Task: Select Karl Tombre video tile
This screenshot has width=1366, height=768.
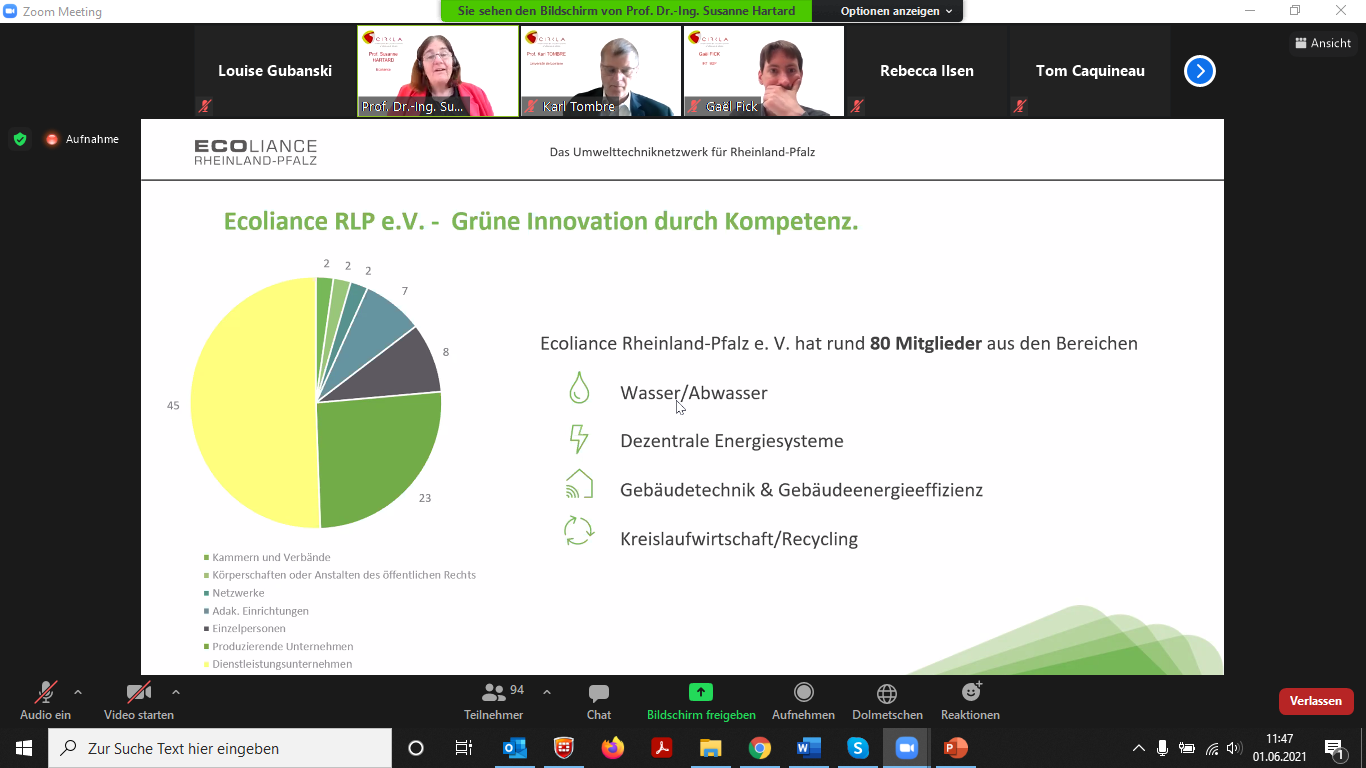Action: pyautogui.click(x=601, y=71)
